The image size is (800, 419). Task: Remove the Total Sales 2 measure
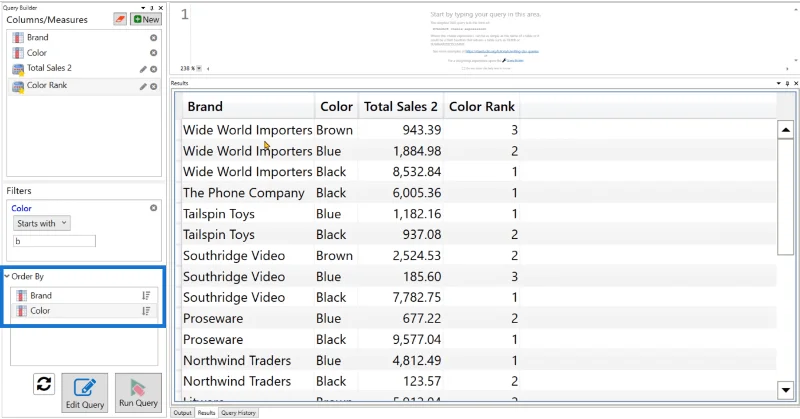[153, 69]
